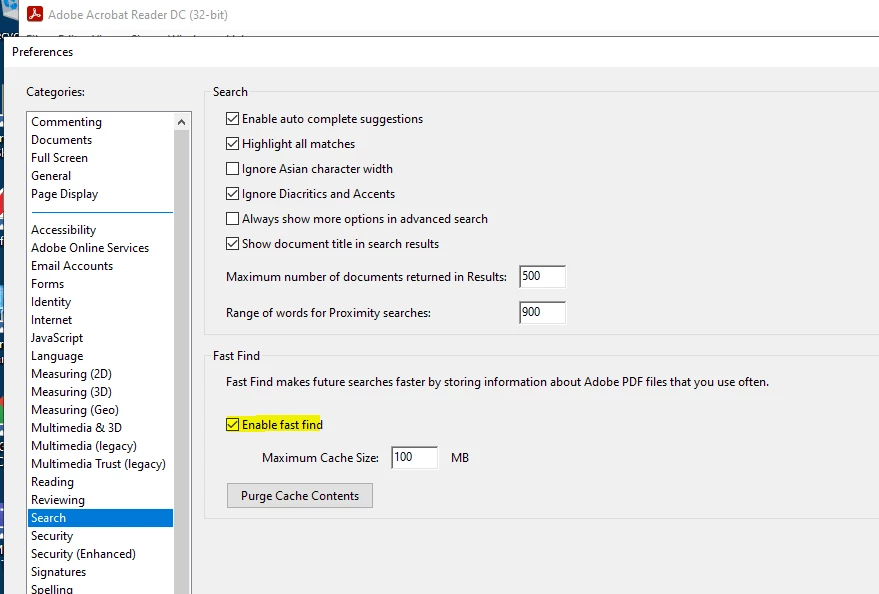Disable the Enable fast find checkbox

click(x=232, y=425)
